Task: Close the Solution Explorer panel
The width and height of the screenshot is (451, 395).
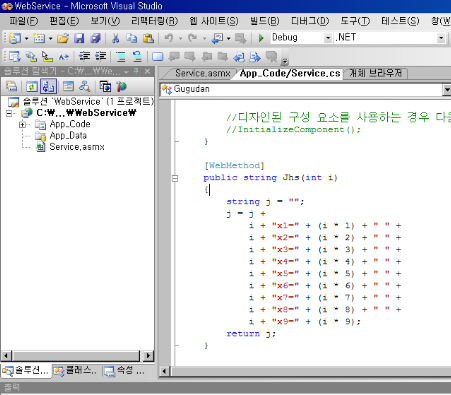Action: click(147, 71)
